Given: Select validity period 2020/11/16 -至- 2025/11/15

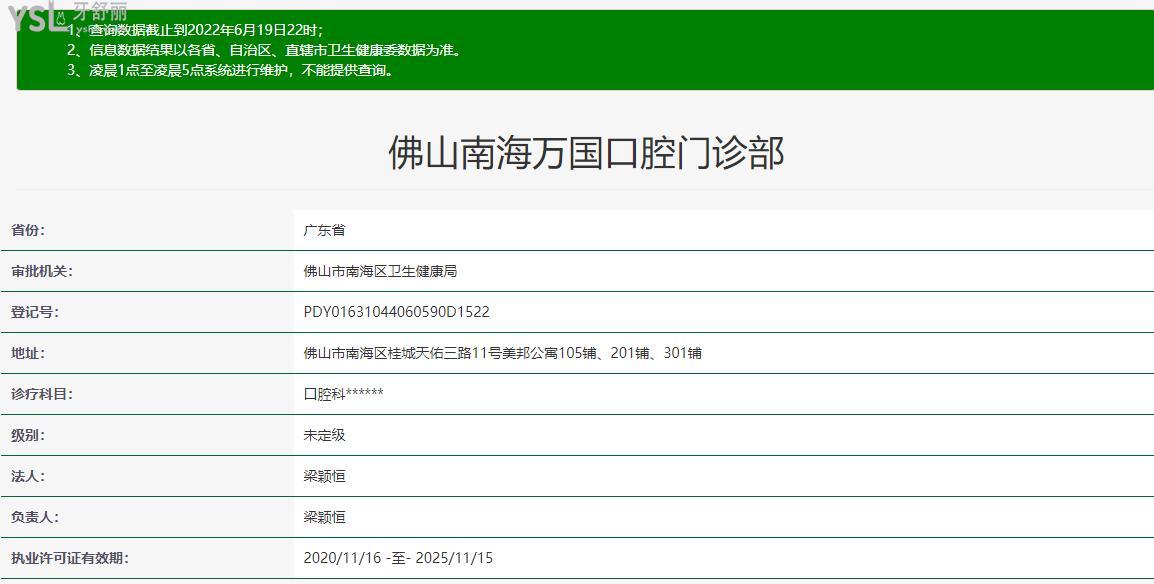Looking at the screenshot, I should point(398,558).
